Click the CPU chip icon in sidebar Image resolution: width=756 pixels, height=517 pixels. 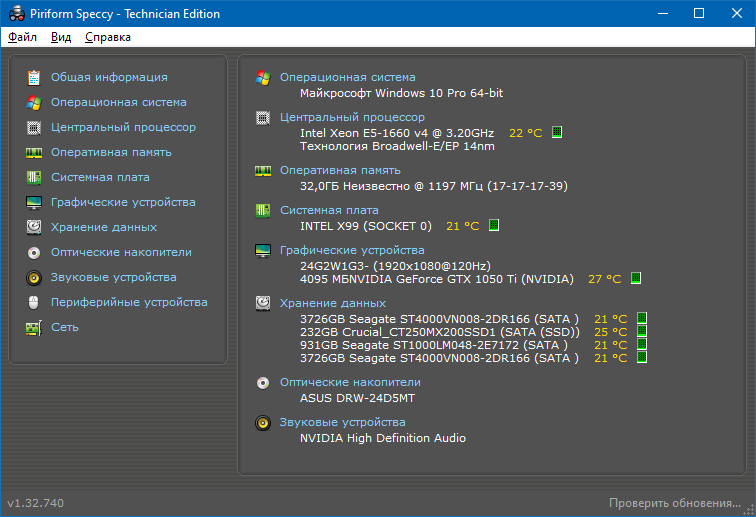[34, 127]
